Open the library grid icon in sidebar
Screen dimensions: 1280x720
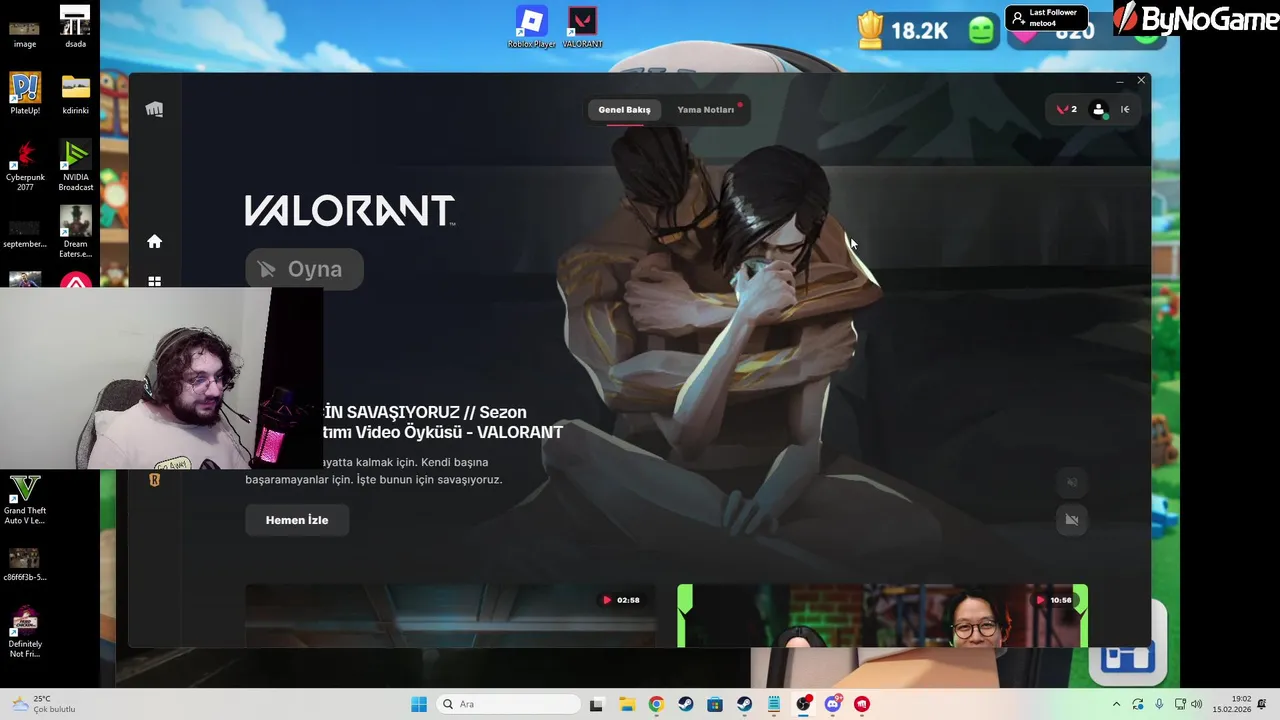(x=154, y=282)
